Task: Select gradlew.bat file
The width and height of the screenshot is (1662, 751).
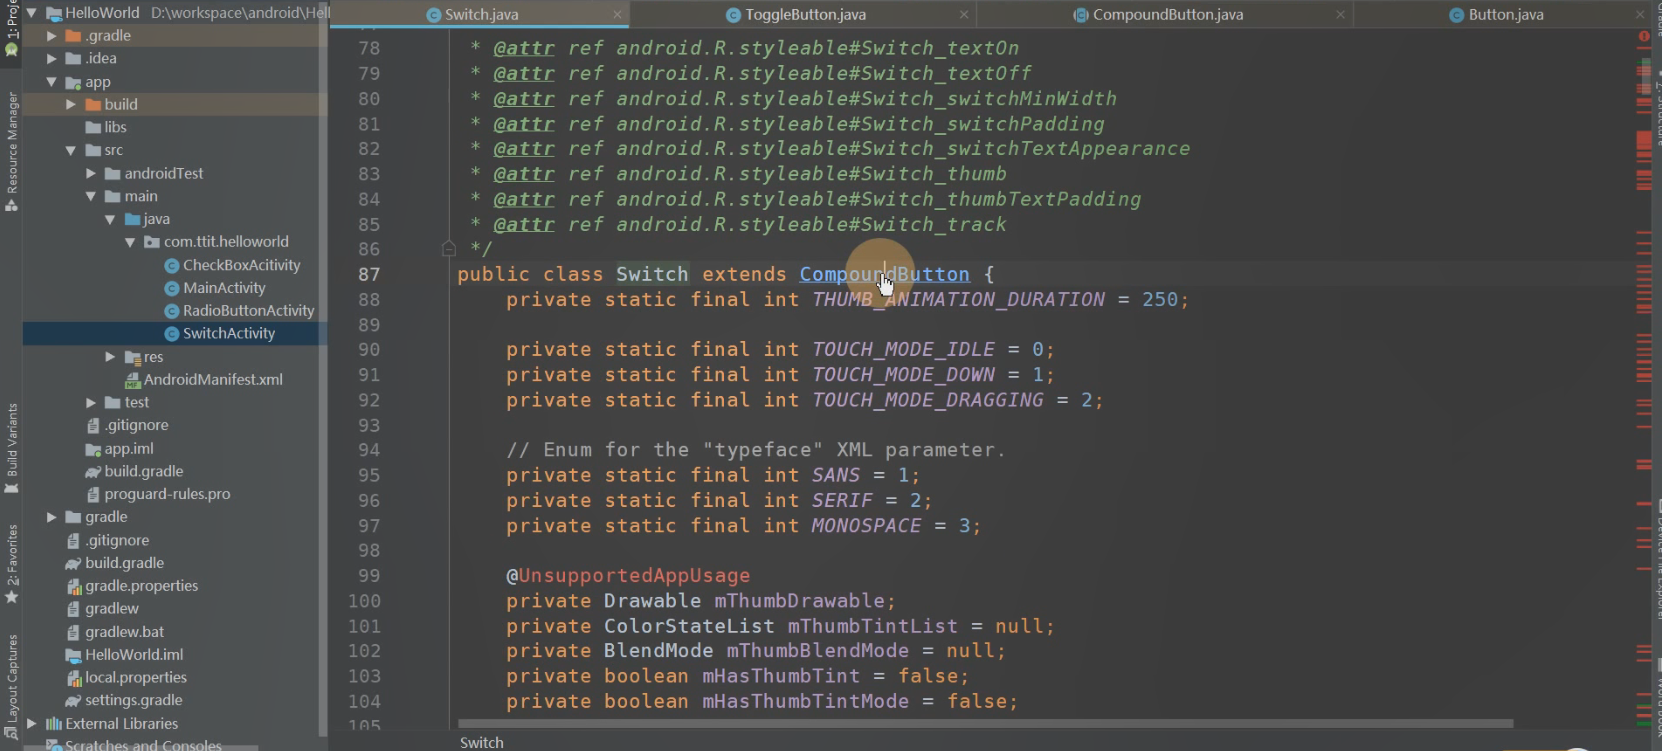Action: coord(124,632)
